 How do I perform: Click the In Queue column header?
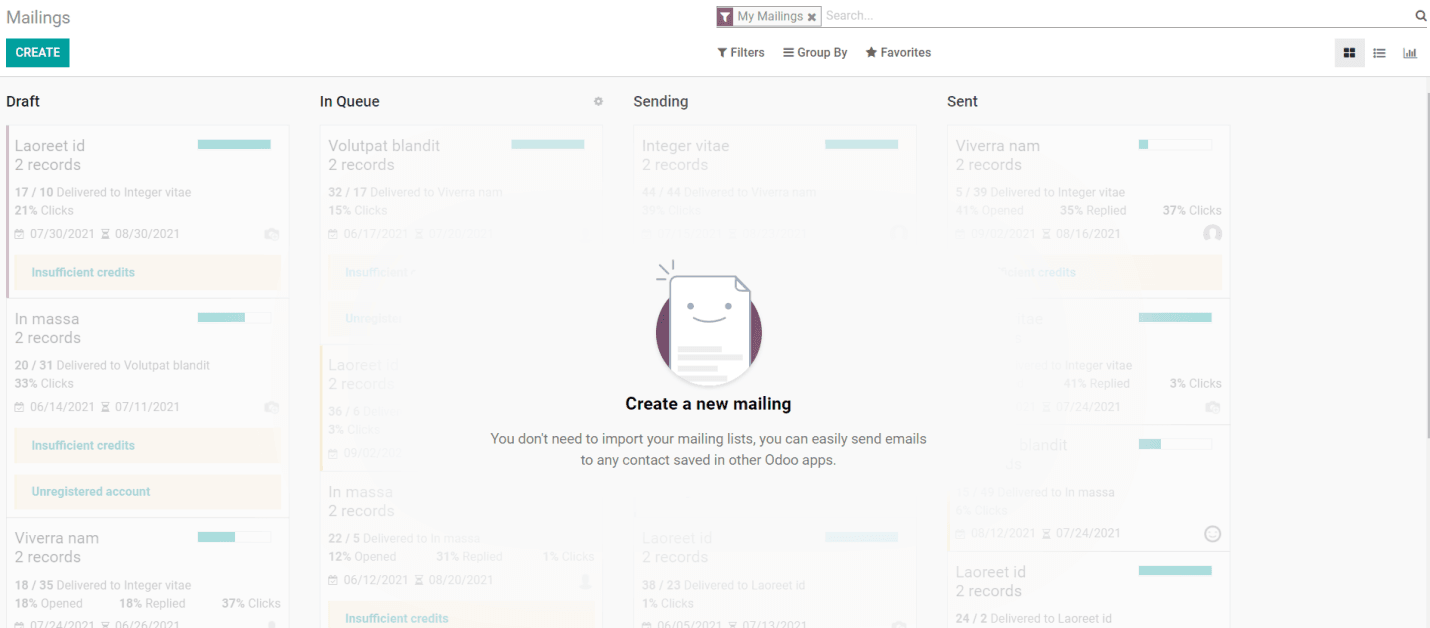(350, 102)
